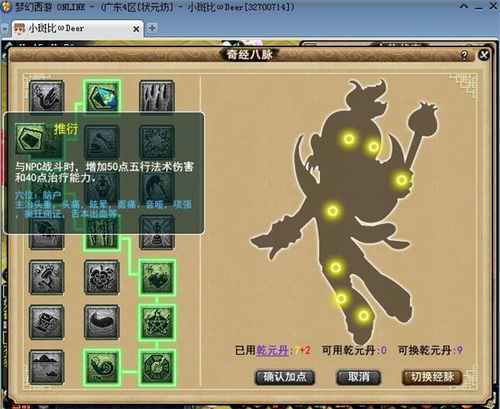
Task: Click the 奇经八脉 panel title
Action: tap(249, 55)
